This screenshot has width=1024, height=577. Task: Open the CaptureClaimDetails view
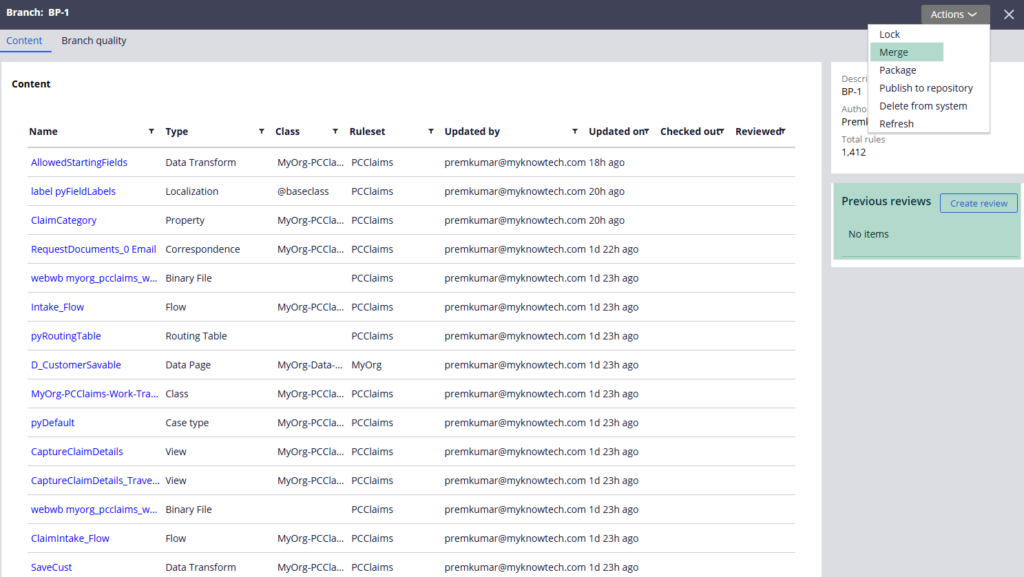point(77,452)
